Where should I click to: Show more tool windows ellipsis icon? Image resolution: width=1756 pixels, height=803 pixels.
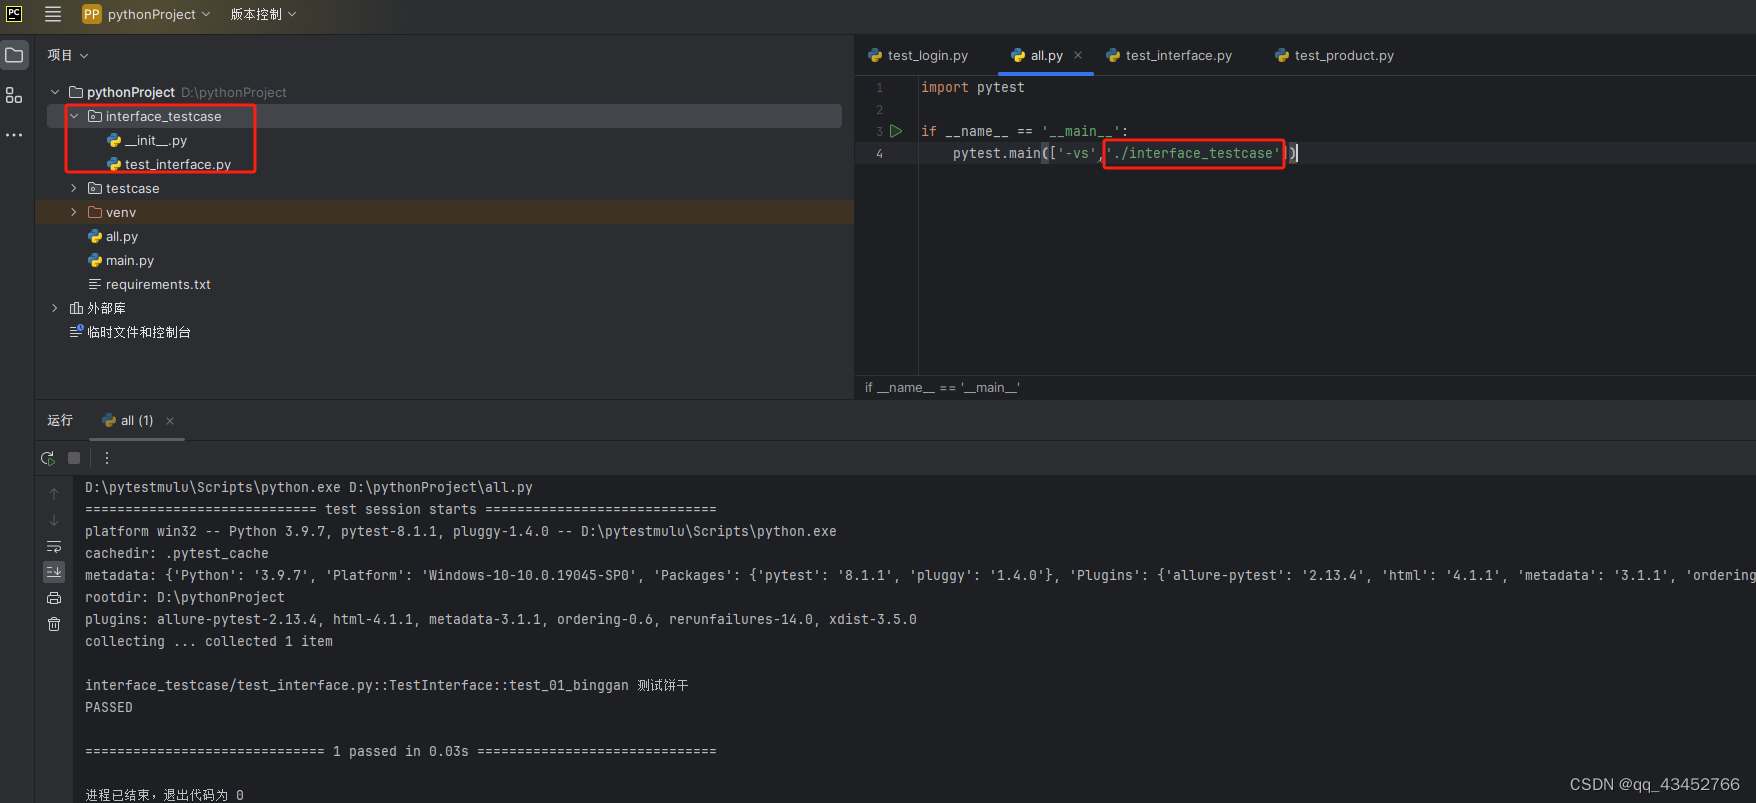point(14,134)
